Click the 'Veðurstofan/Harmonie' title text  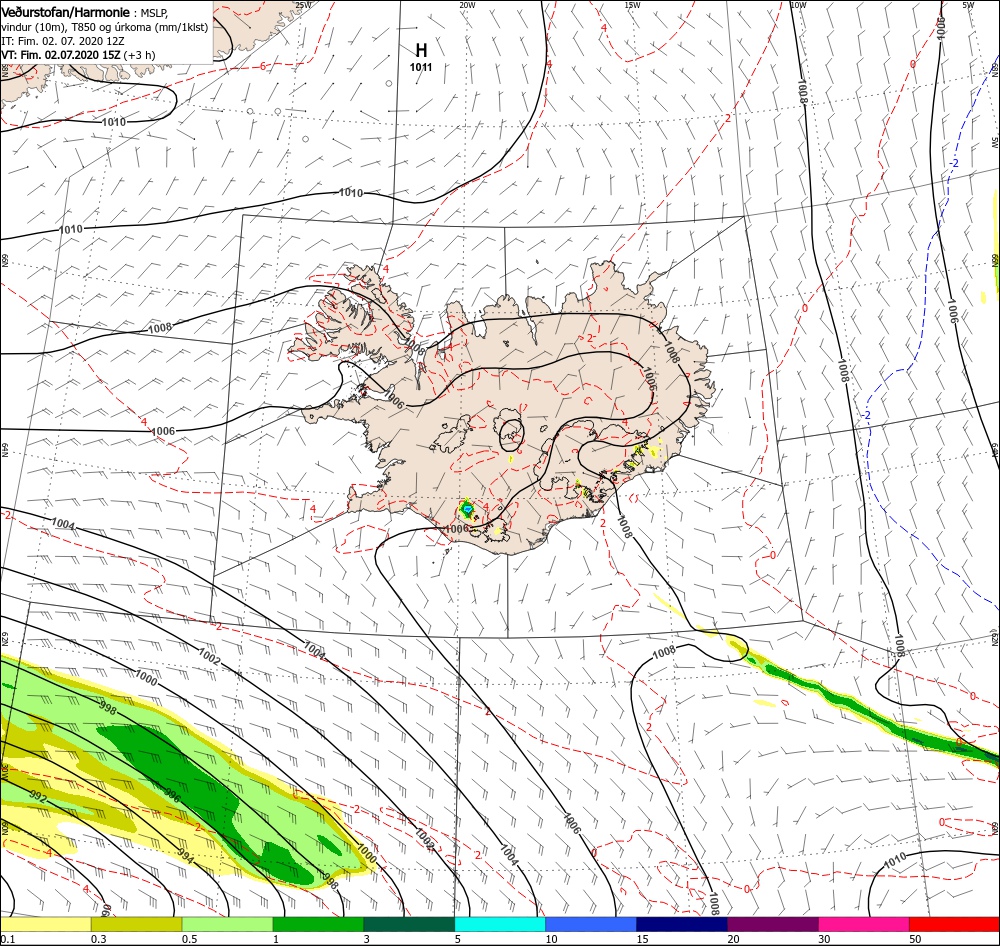tap(66, 13)
